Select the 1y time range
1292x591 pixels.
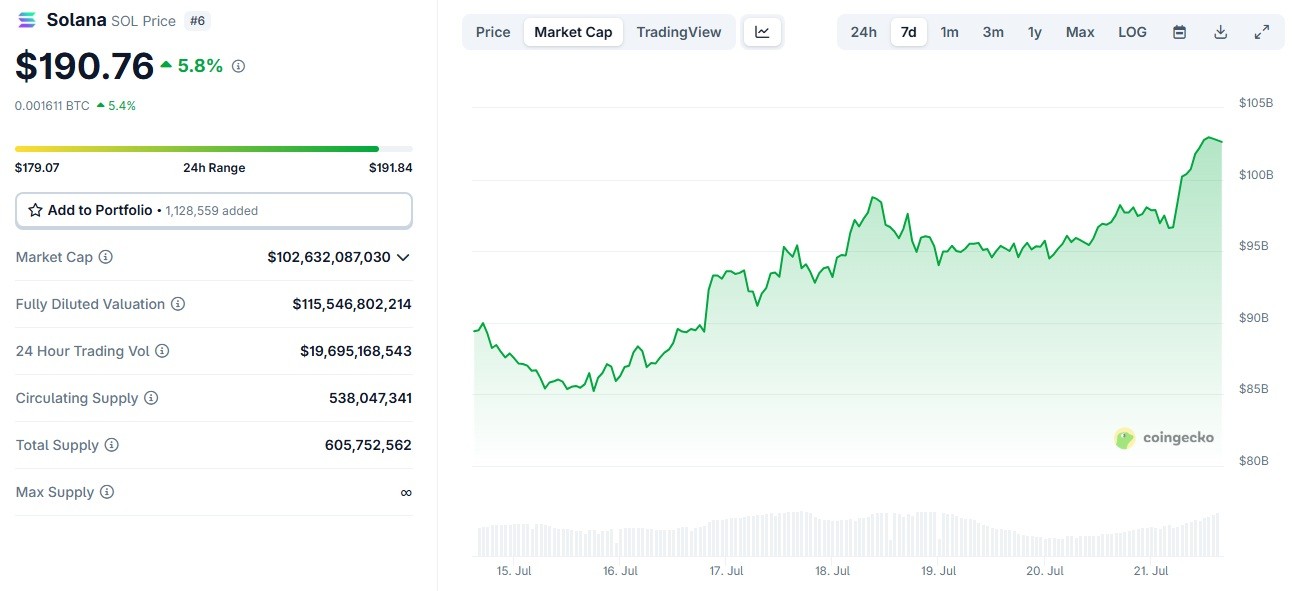(x=1035, y=32)
